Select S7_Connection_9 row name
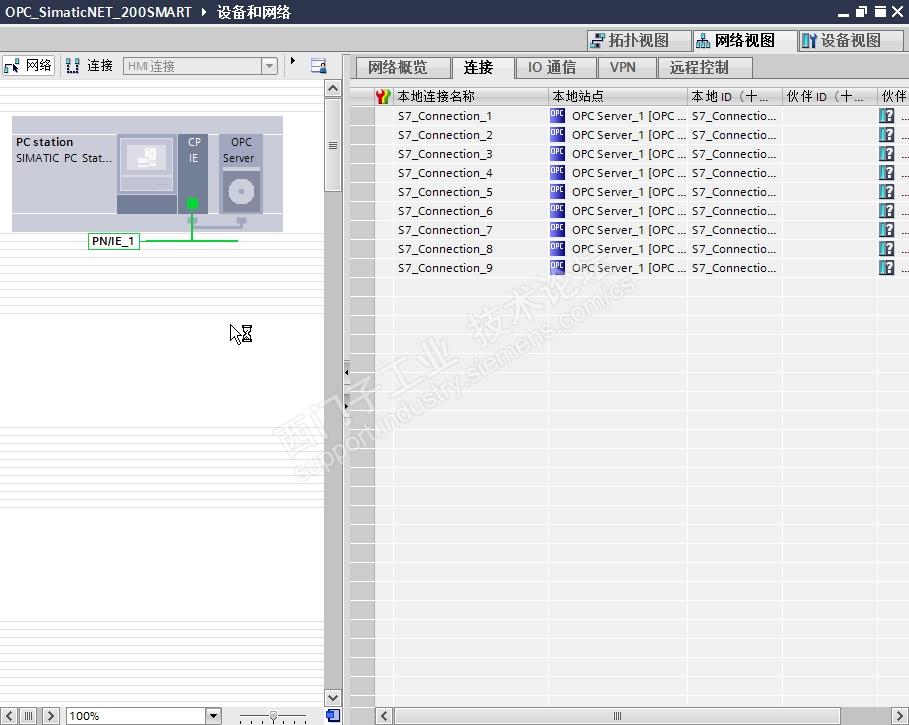Viewport: 909px width, 725px height. 445,268
